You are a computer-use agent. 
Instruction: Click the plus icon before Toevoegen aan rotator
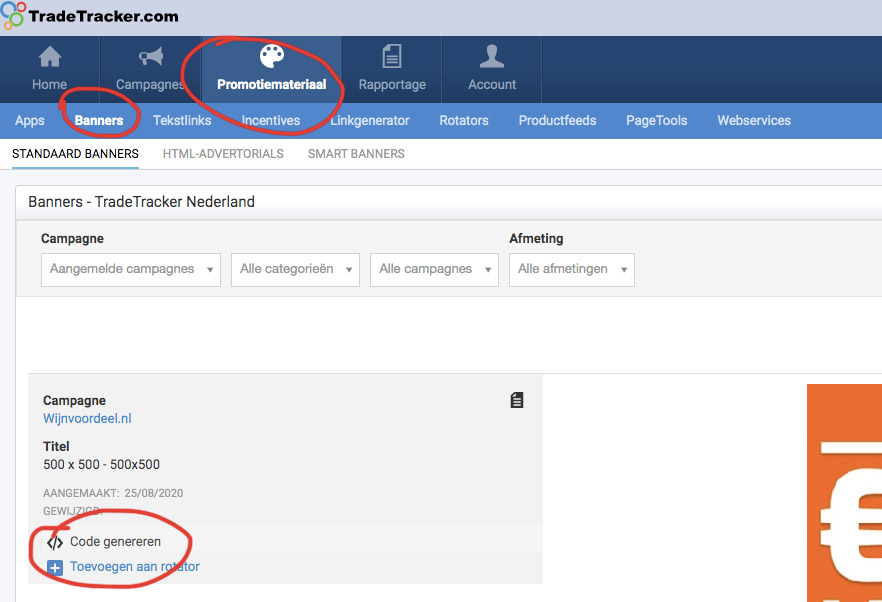[x=53, y=567]
